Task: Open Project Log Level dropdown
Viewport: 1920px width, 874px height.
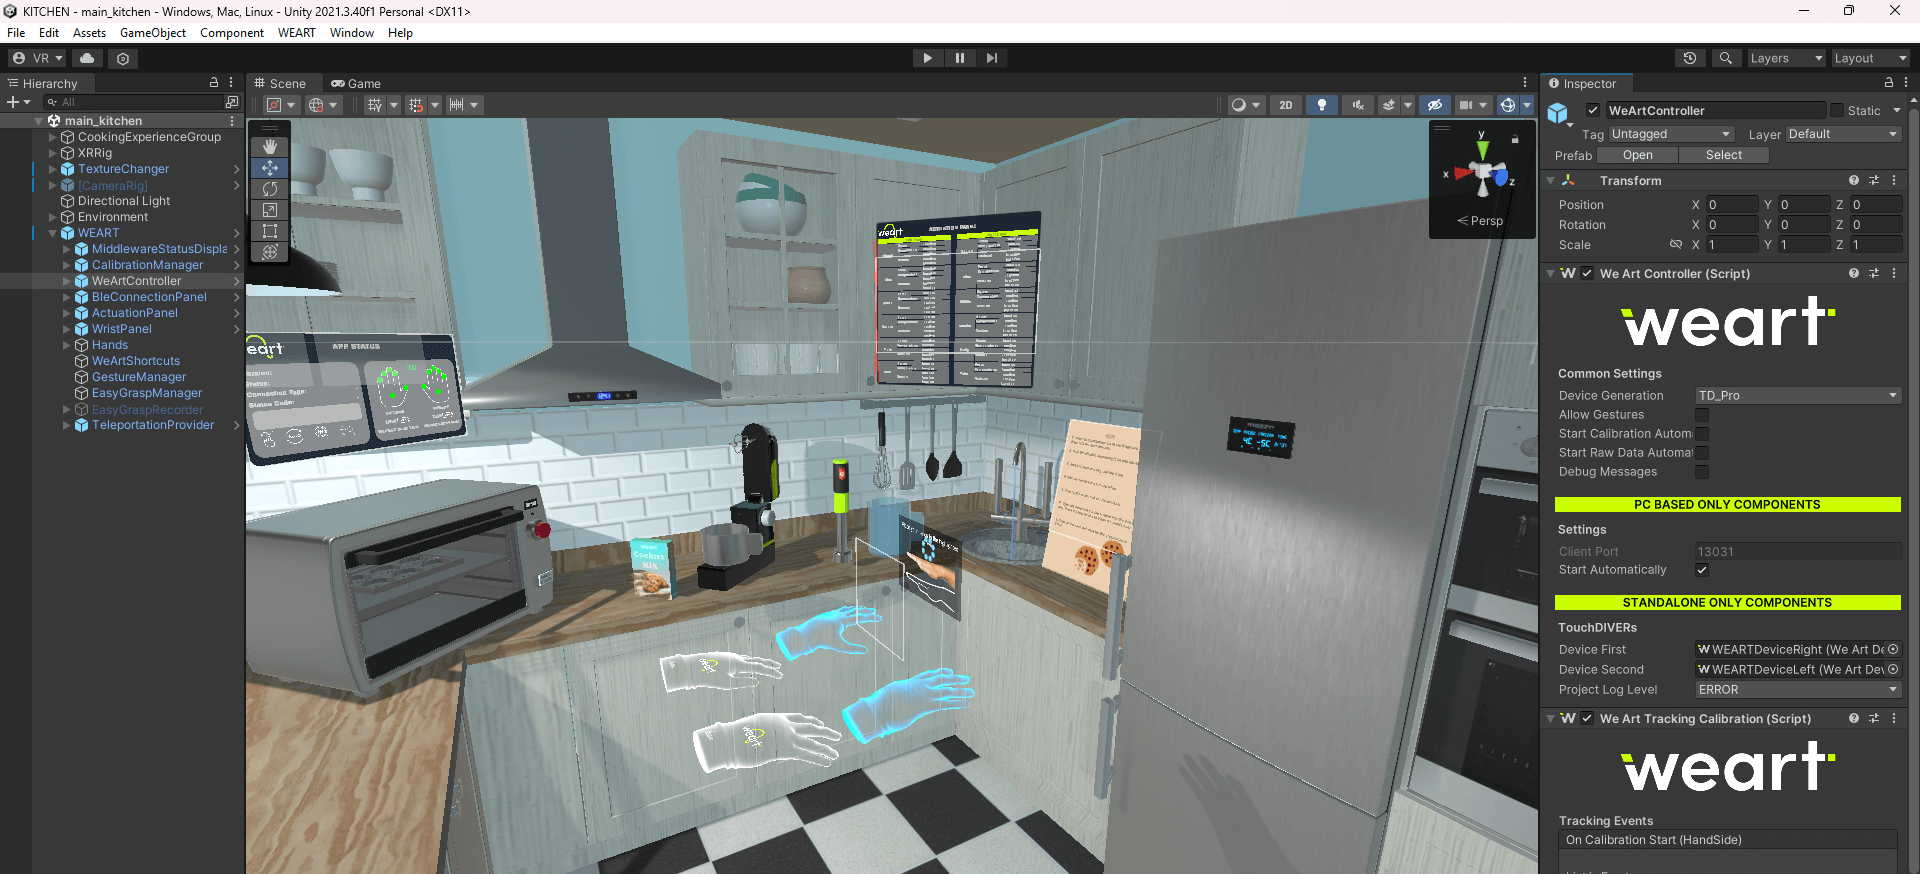Action: pyautogui.click(x=1798, y=690)
